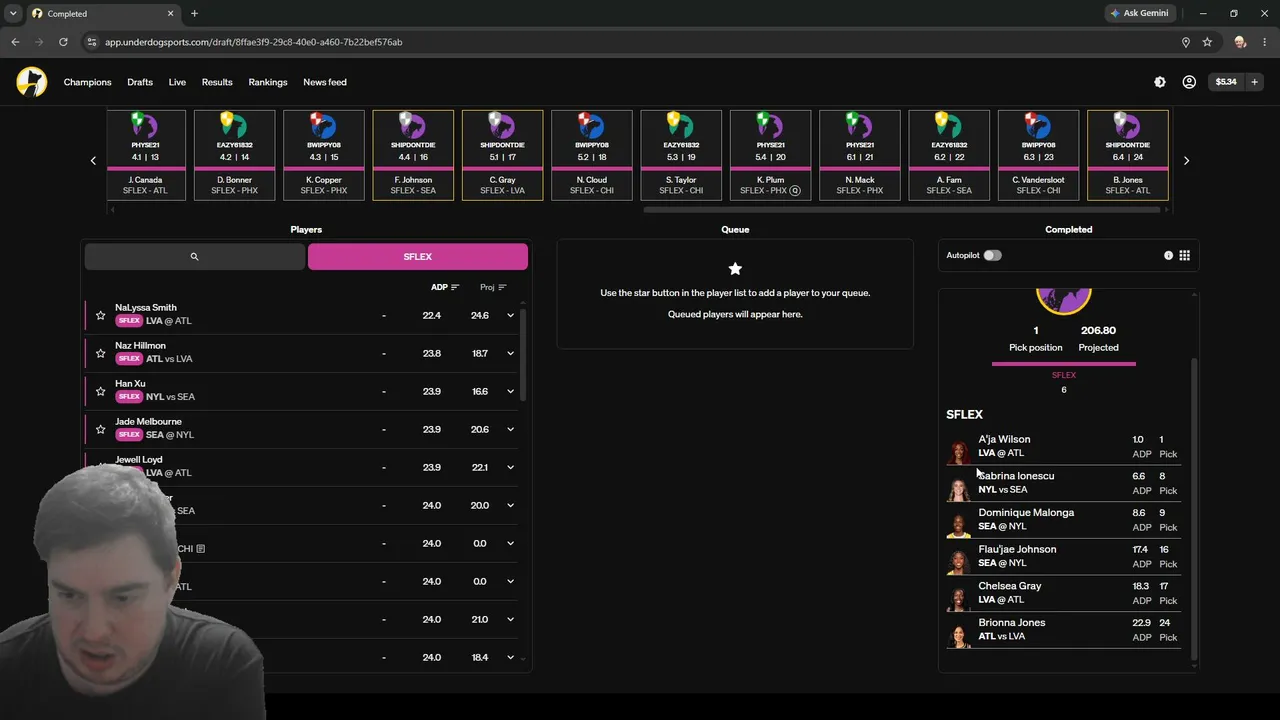Expand the row with projection 20.0
1280x720 pixels.
pyautogui.click(x=510, y=505)
